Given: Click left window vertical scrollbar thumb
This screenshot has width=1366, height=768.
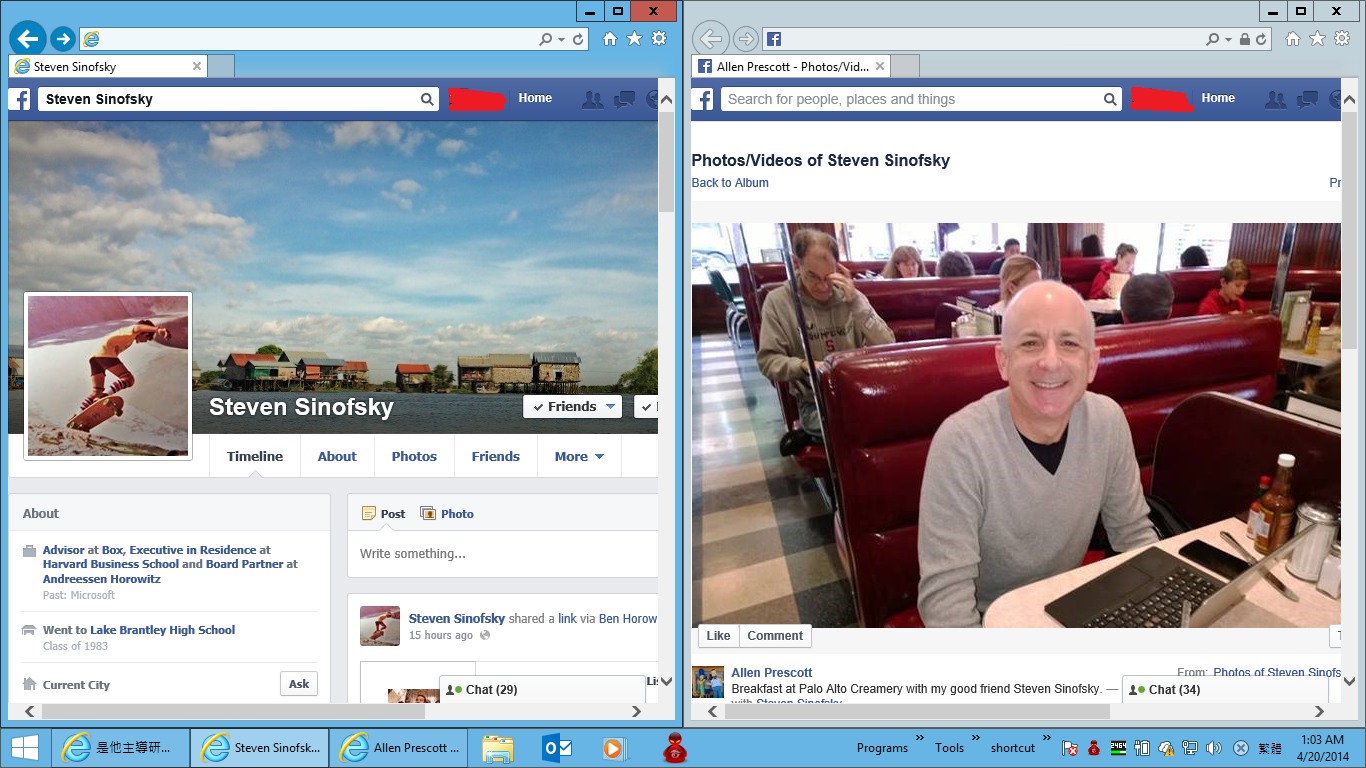Looking at the screenshot, I should click(666, 162).
